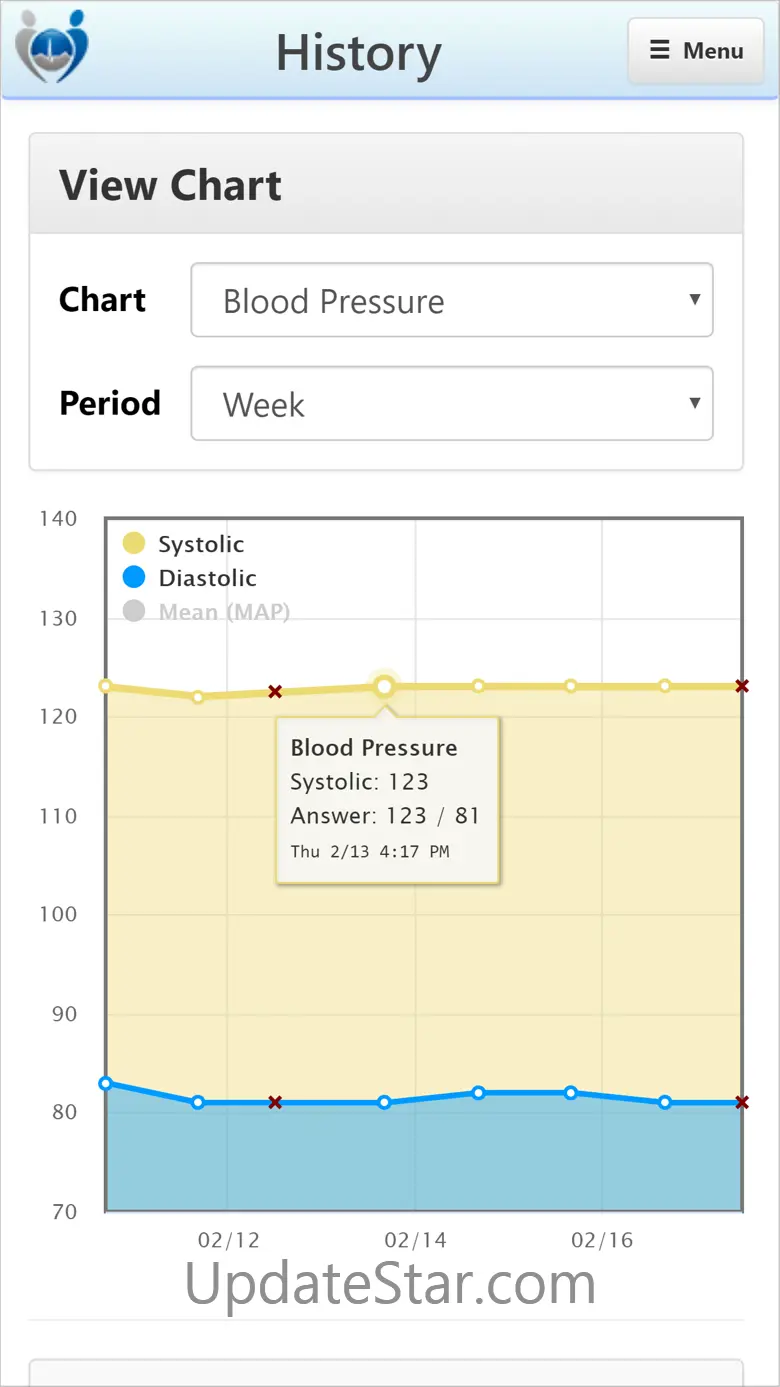Click the last systolic red X marker
This screenshot has width=780, height=1387.
[x=741, y=686]
